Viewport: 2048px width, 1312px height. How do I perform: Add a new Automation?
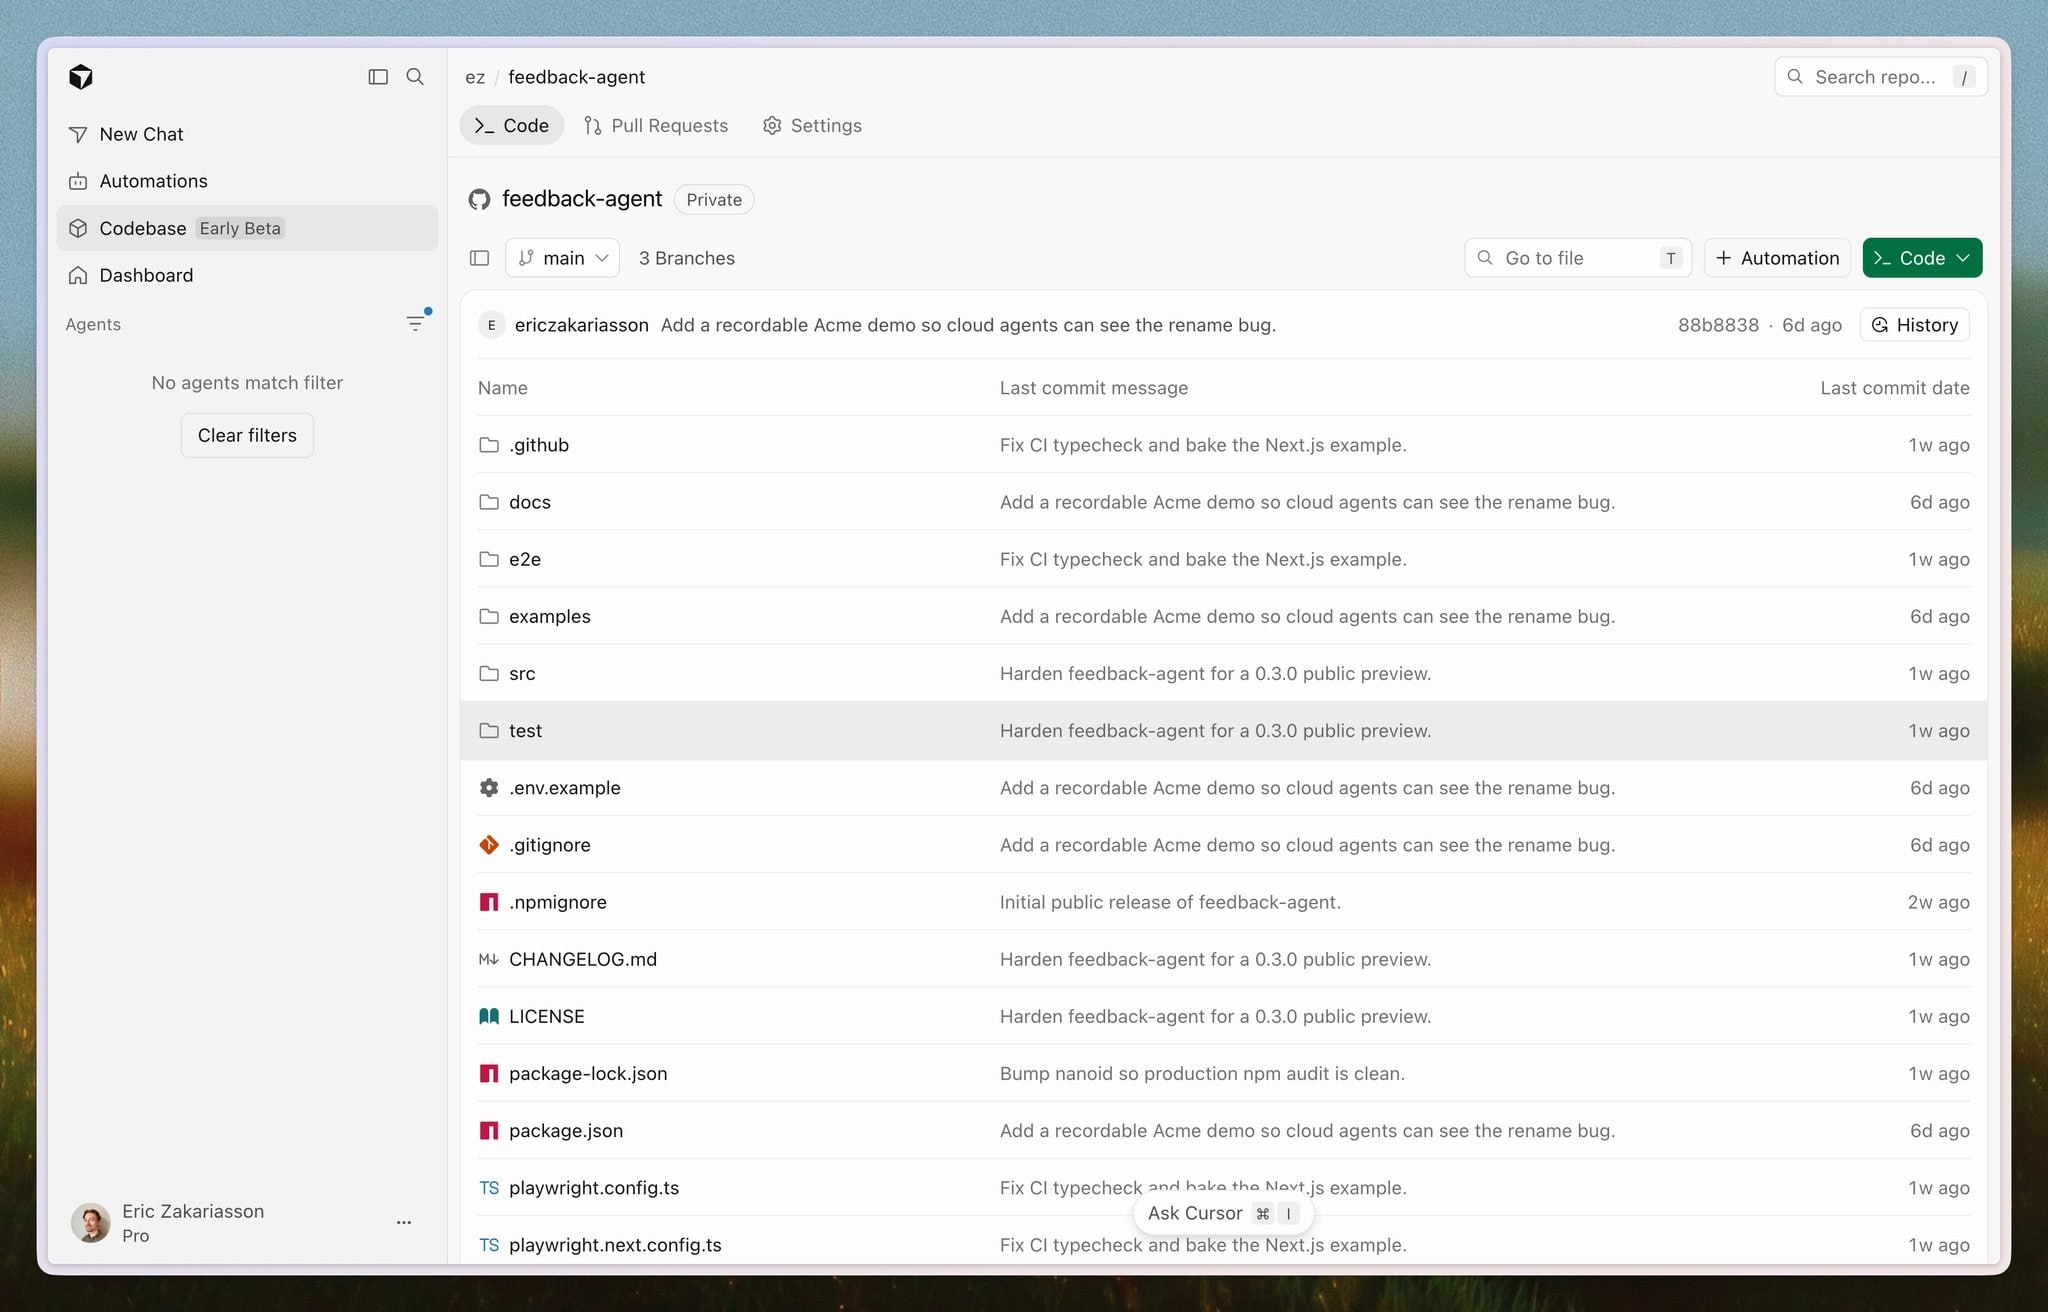[1777, 258]
